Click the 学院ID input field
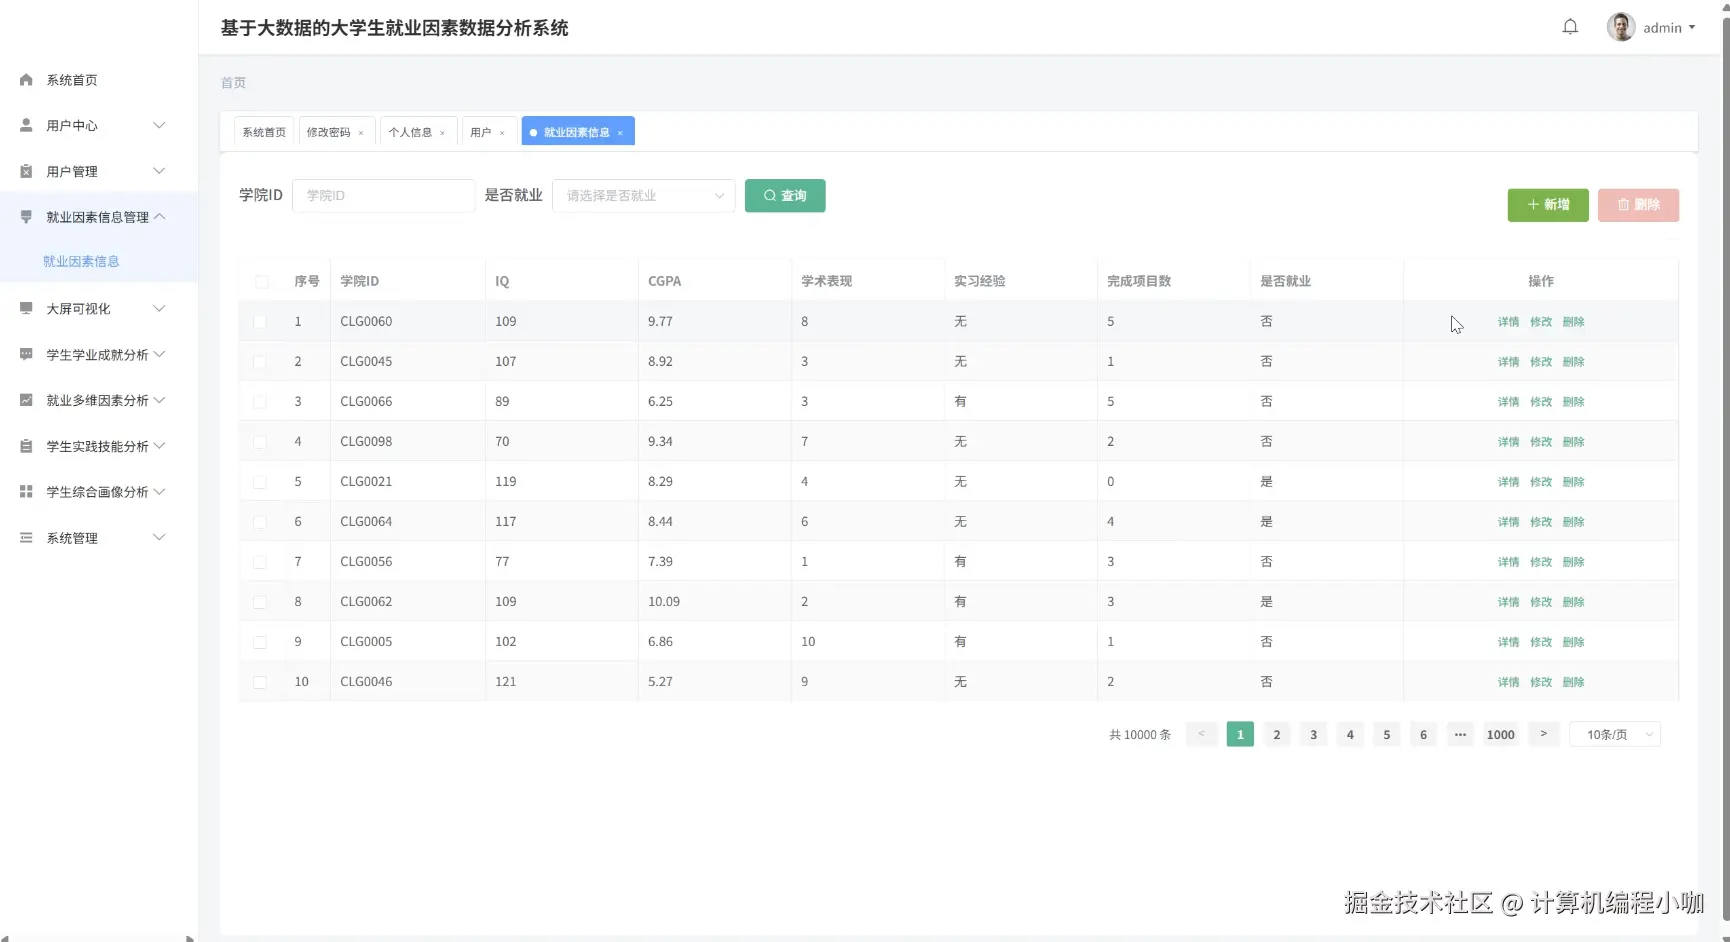 (x=383, y=196)
